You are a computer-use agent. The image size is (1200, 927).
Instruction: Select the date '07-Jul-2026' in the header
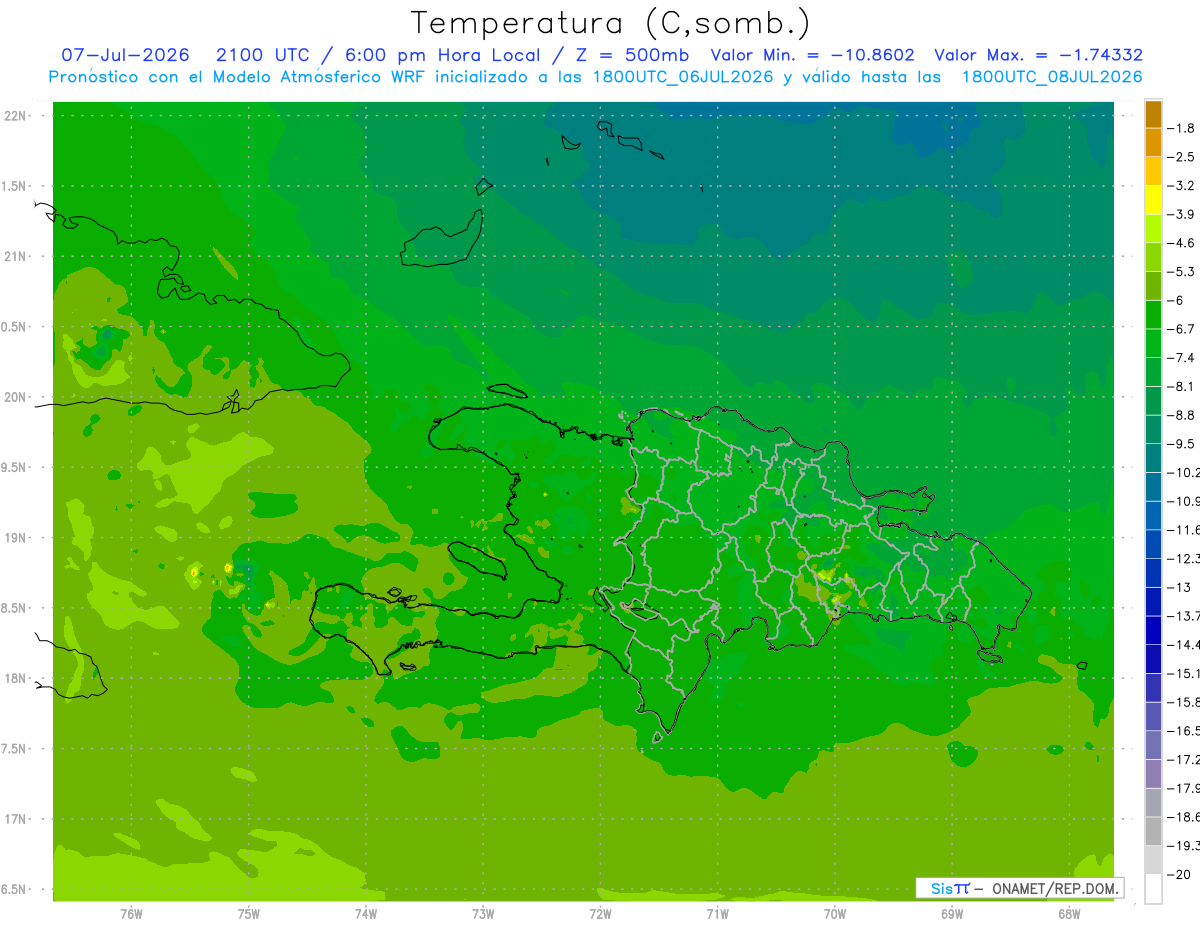coord(126,55)
